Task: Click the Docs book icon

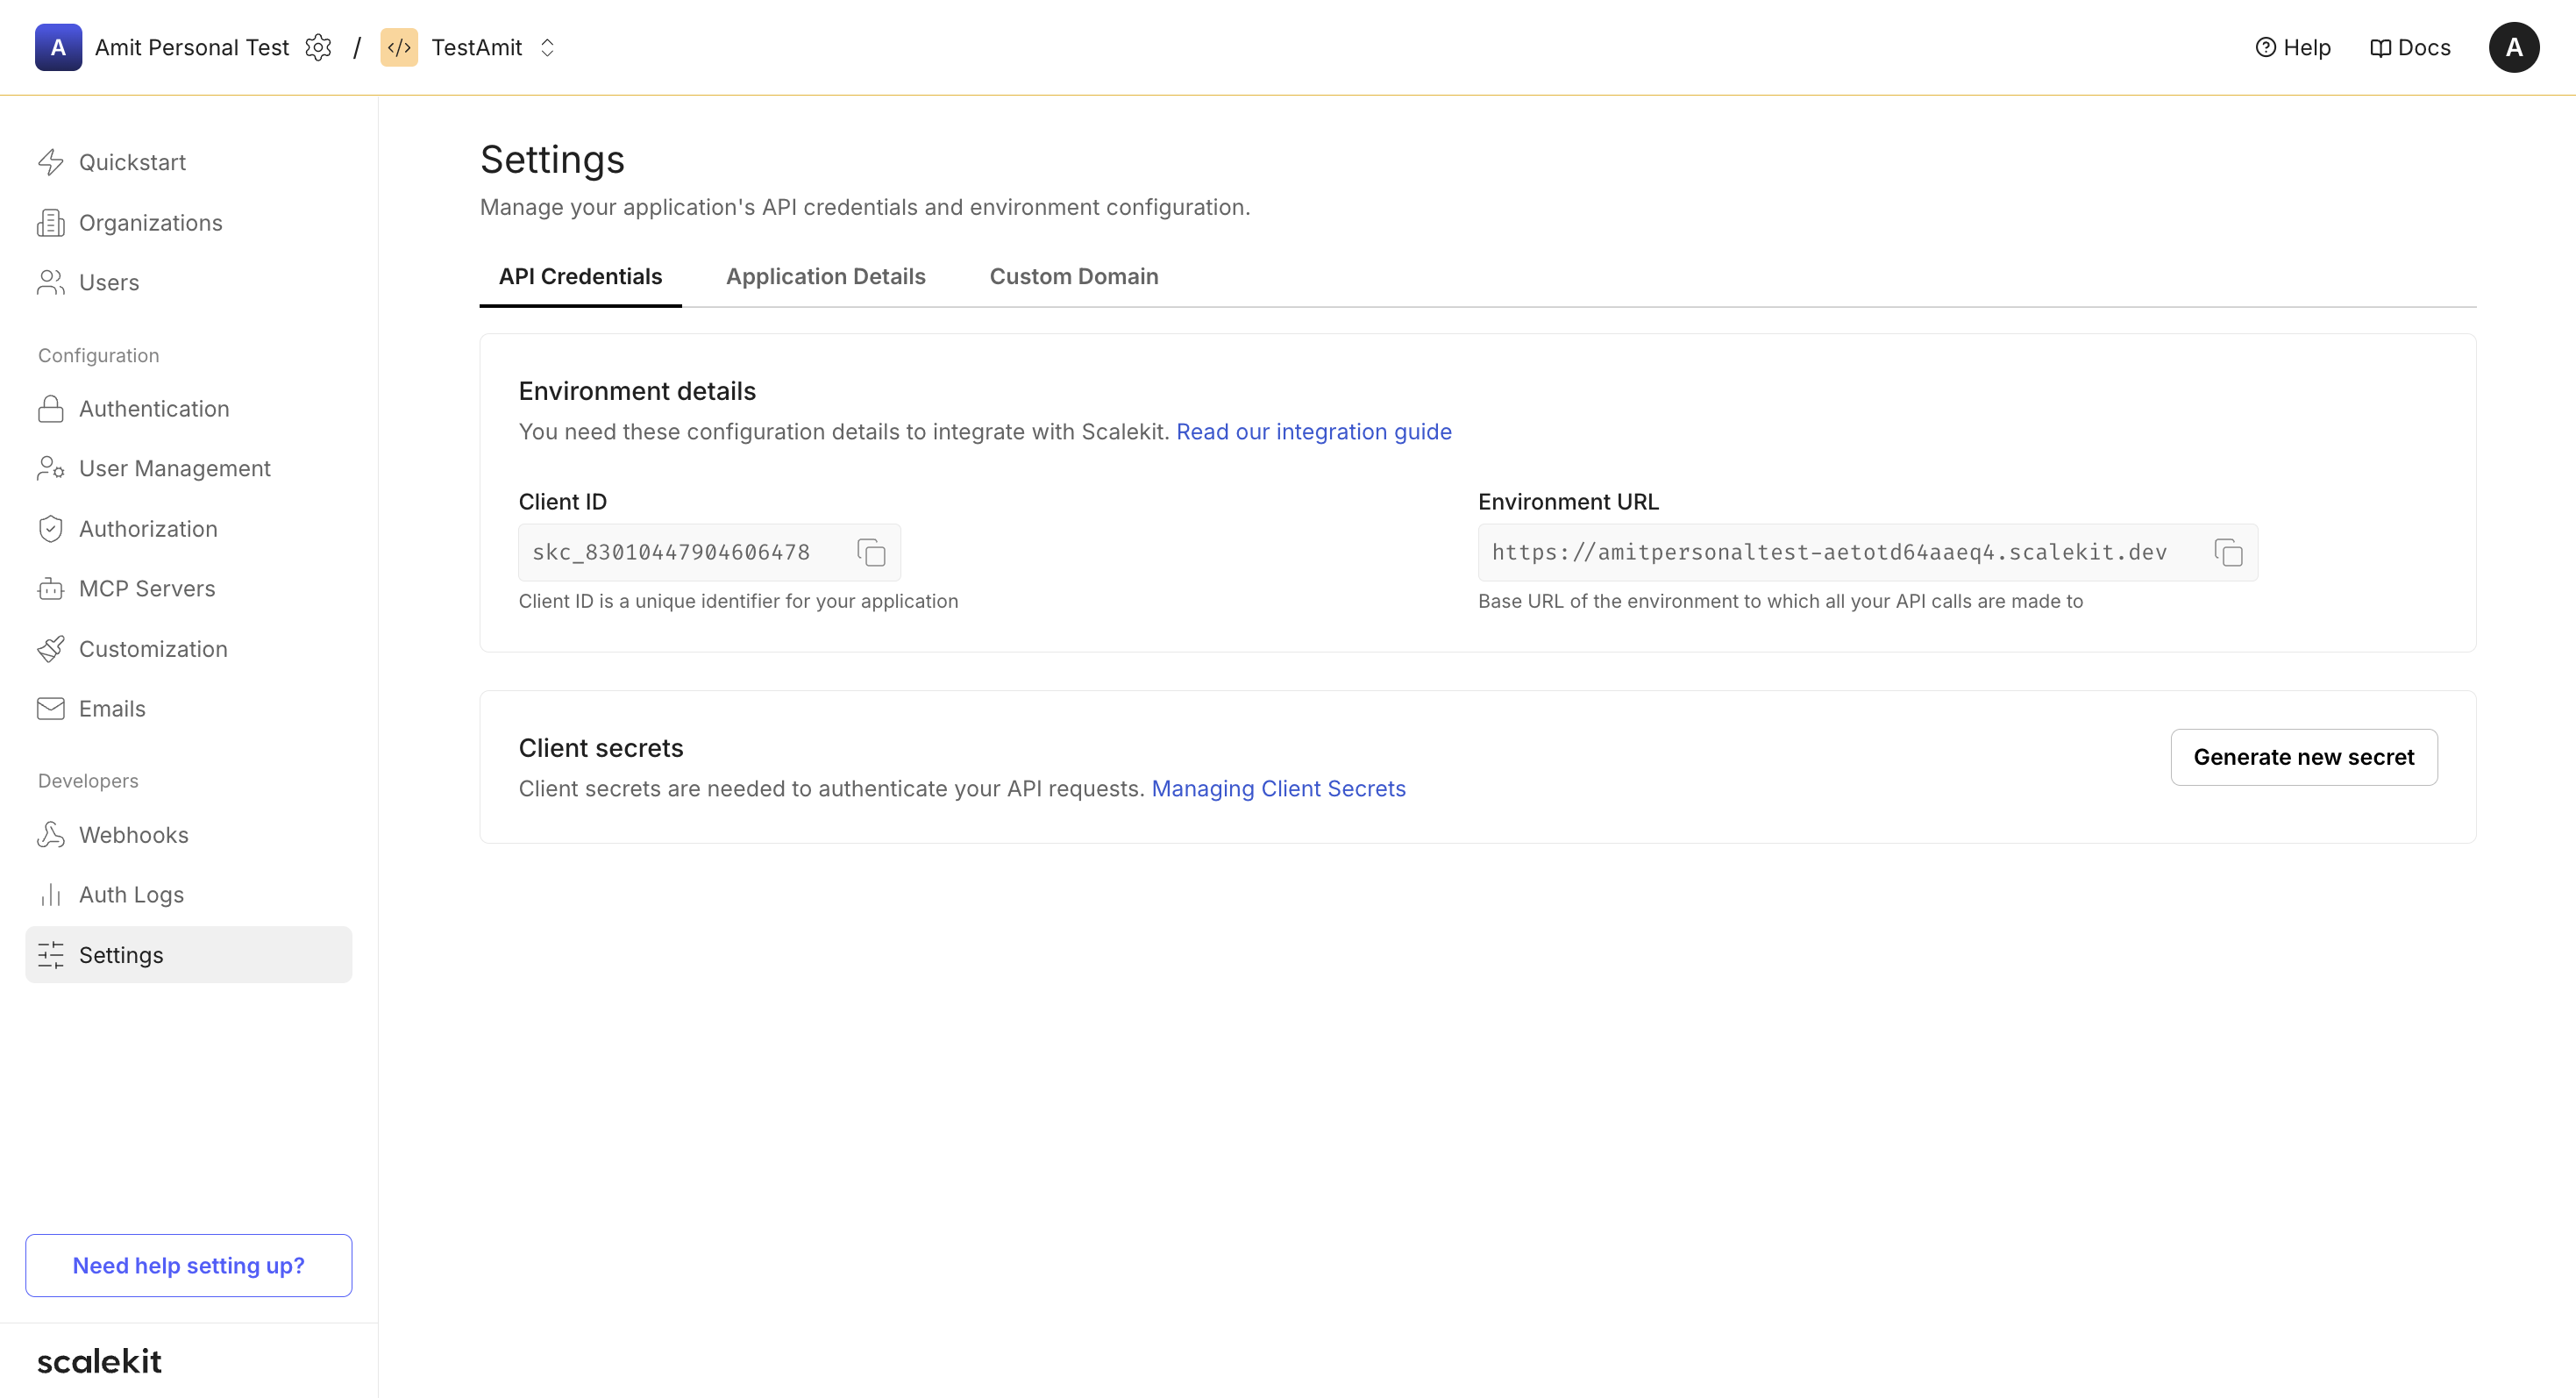Action: (x=2380, y=48)
